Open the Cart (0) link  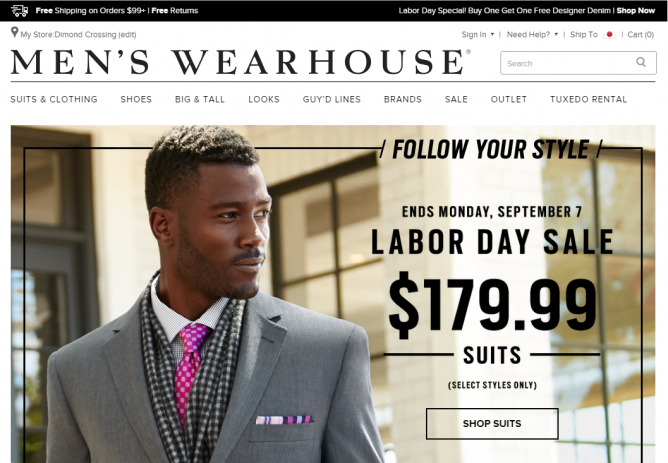640,35
